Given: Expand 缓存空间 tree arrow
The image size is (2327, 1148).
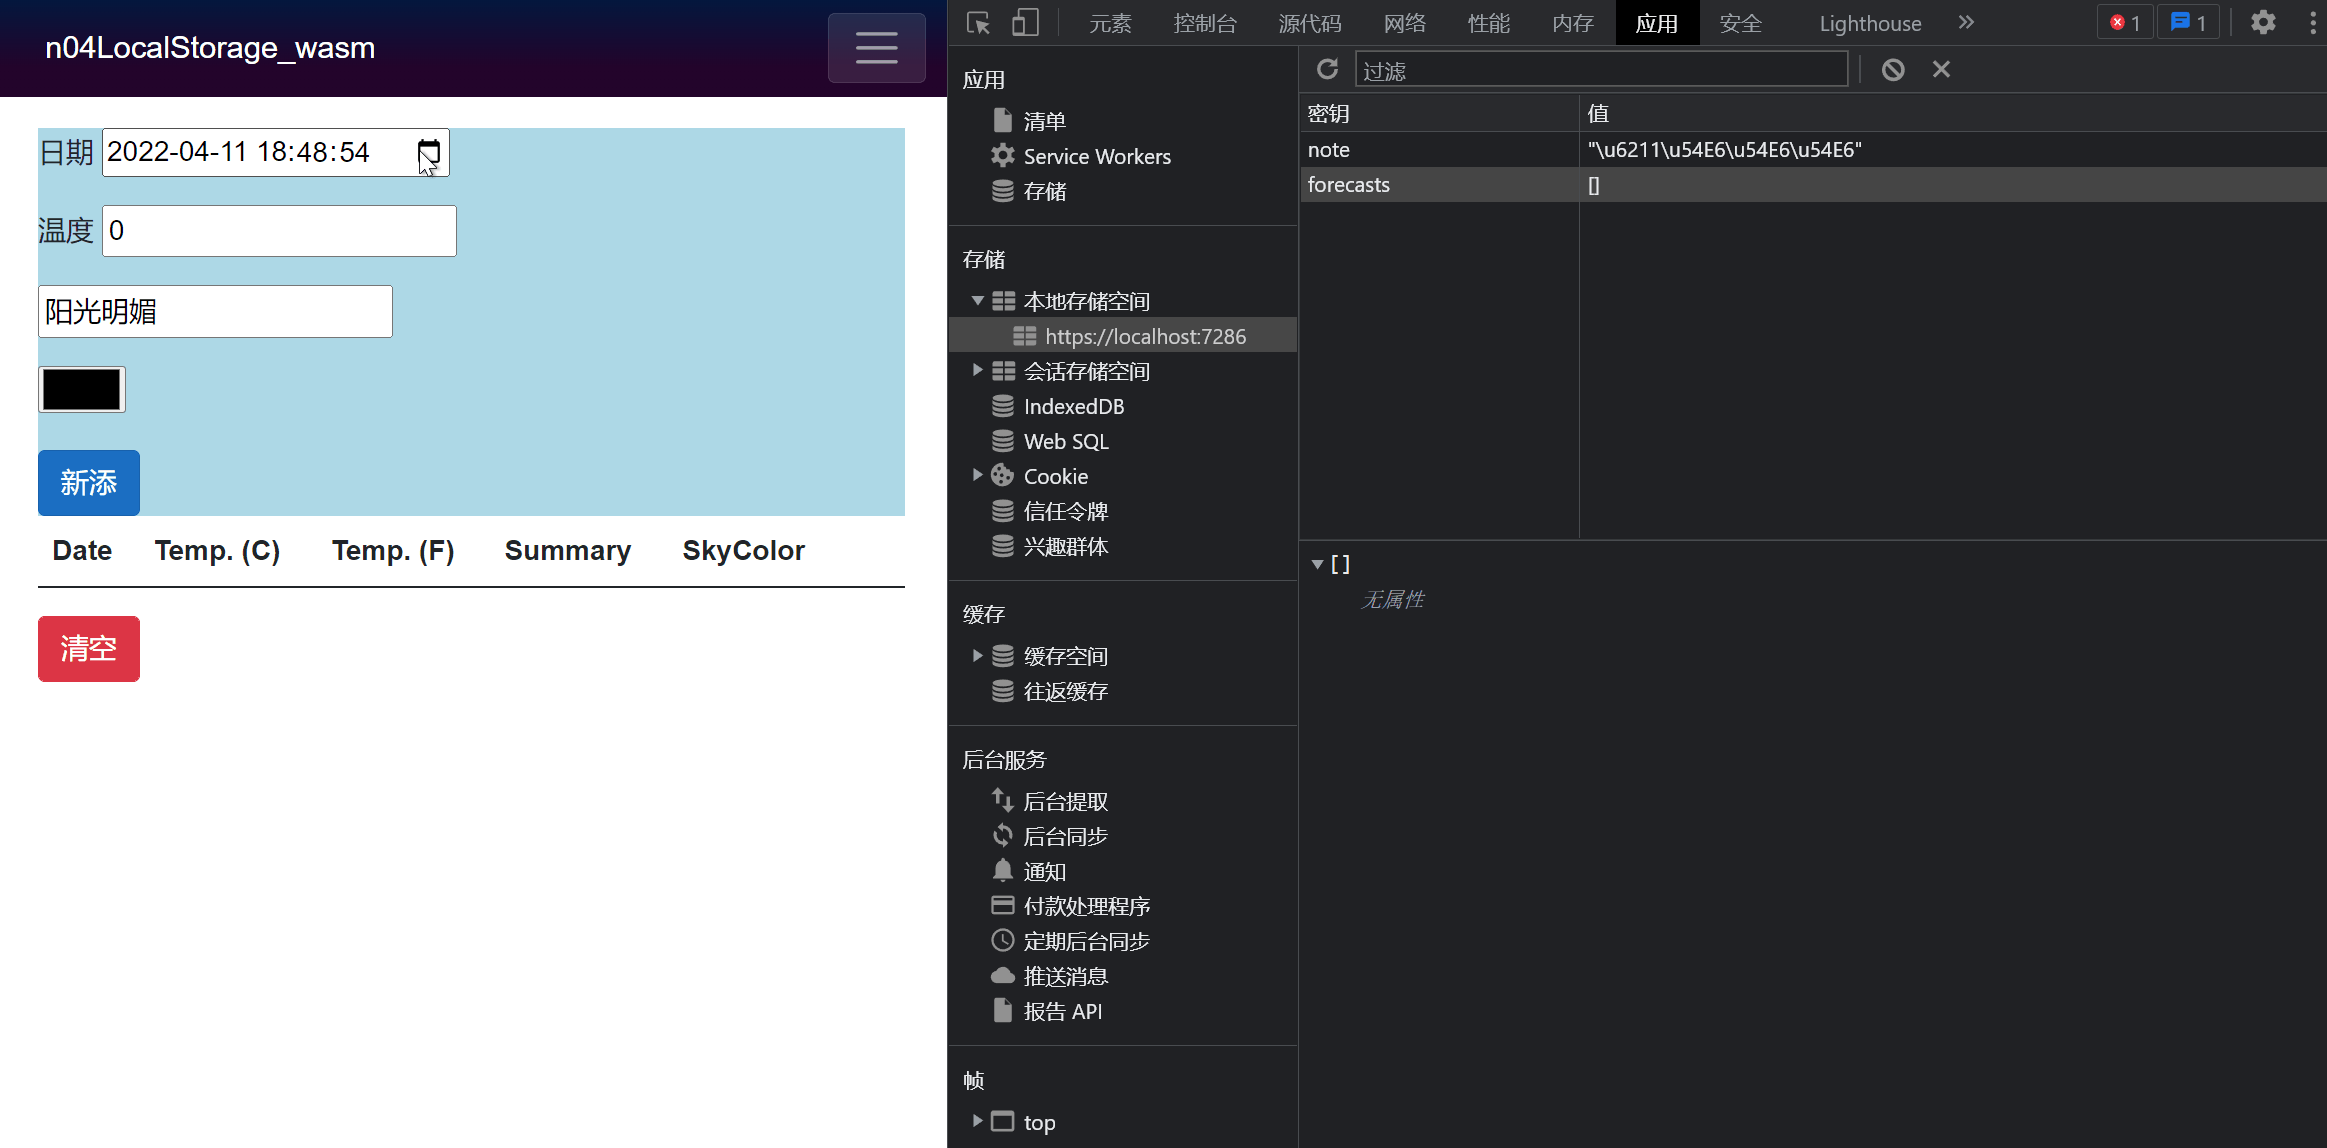Looking at the screenshot, I should [x=978, y=656].
